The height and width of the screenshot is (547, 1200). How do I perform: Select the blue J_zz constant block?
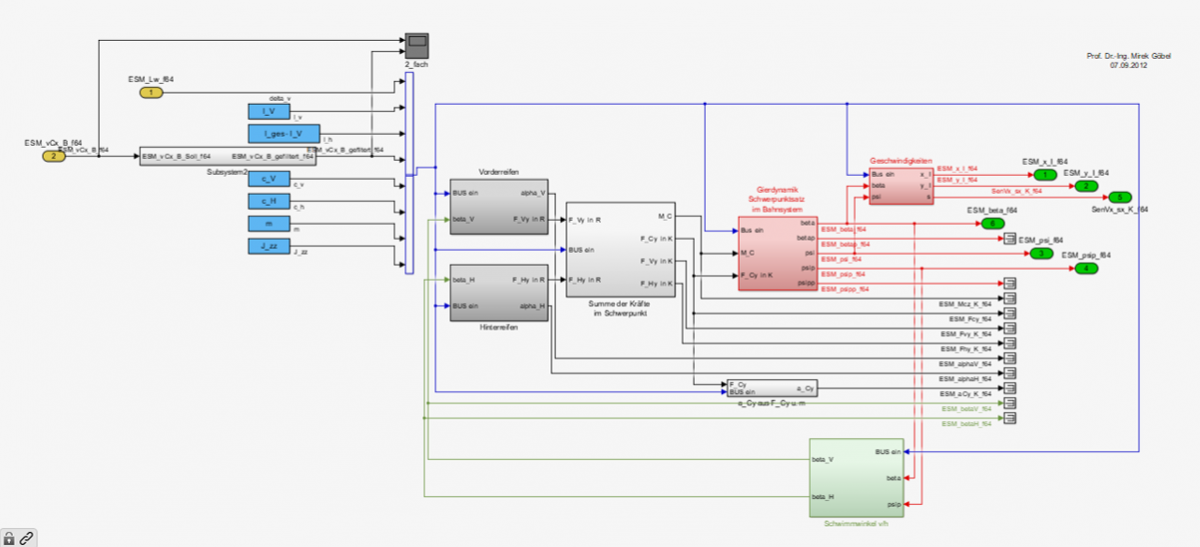[268, 246]
